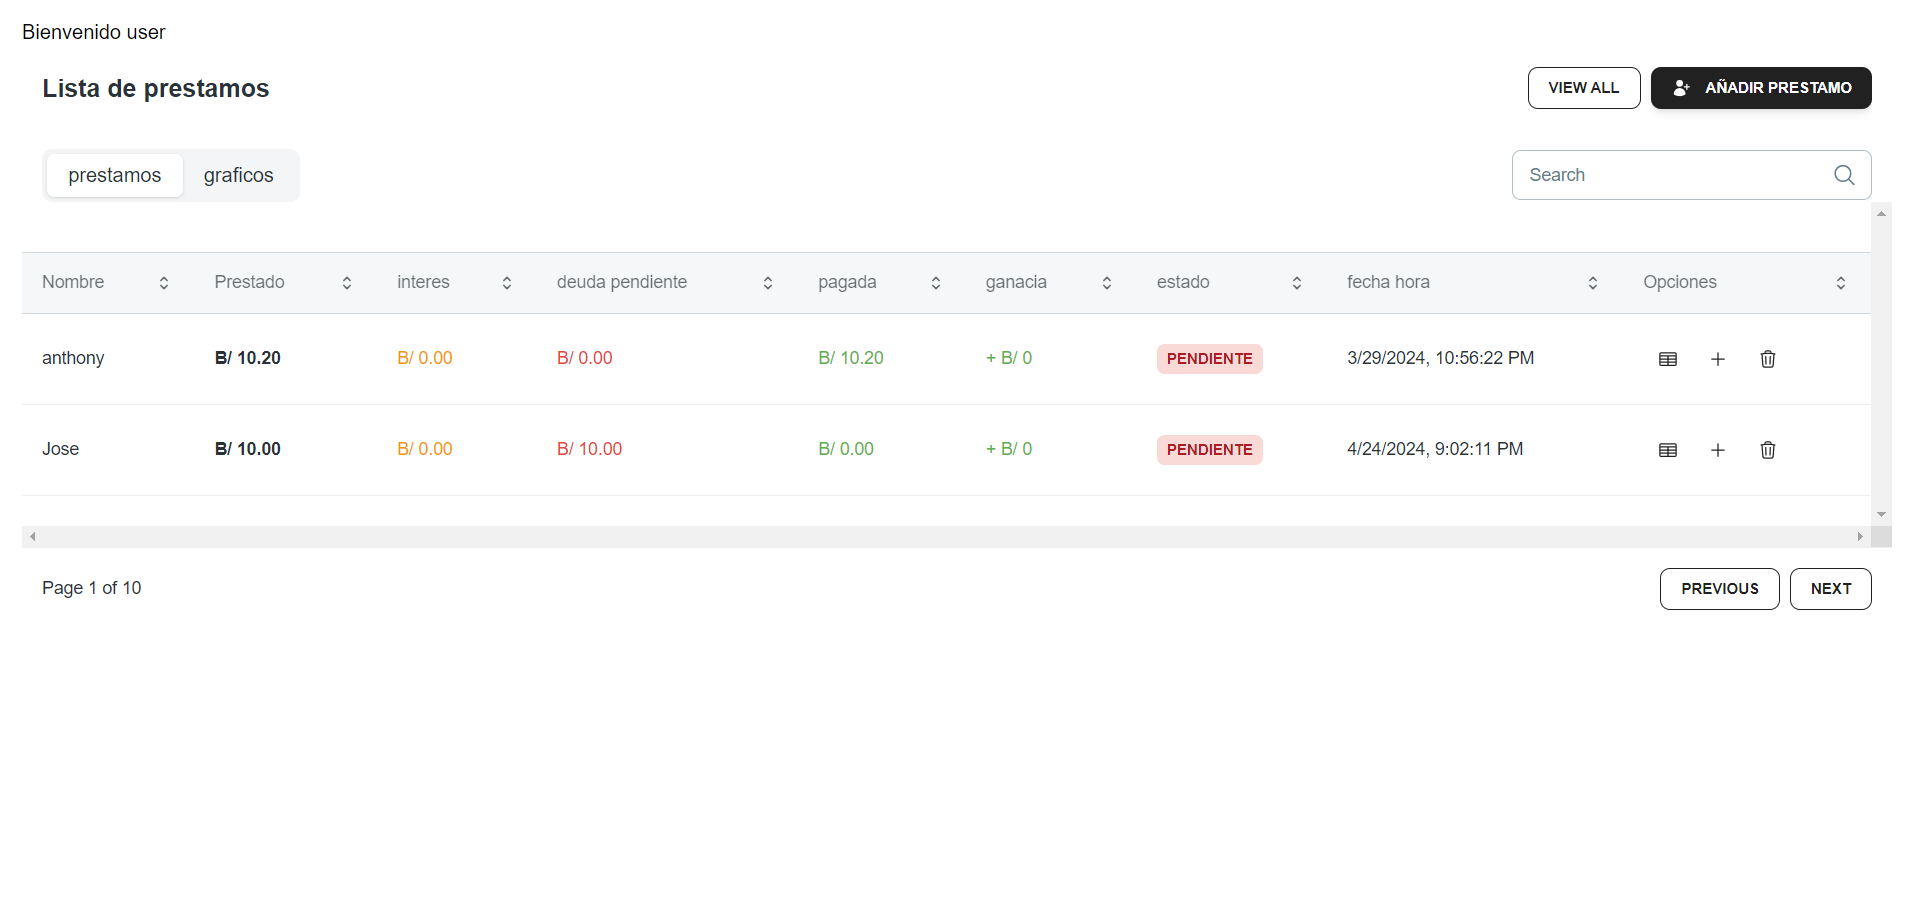Click the AÑADIR PRESTAMO button
Viewport: 1906px width, 915px height.
[1760, 88]
